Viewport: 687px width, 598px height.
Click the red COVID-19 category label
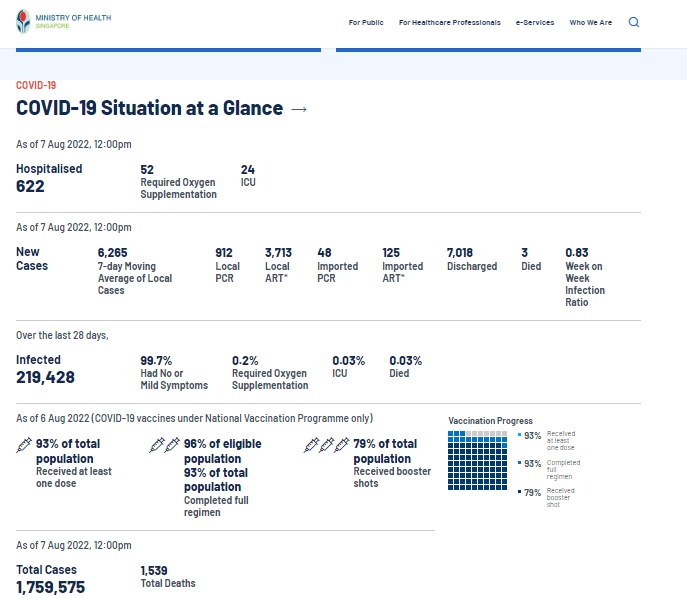click(x=36, y=86)
